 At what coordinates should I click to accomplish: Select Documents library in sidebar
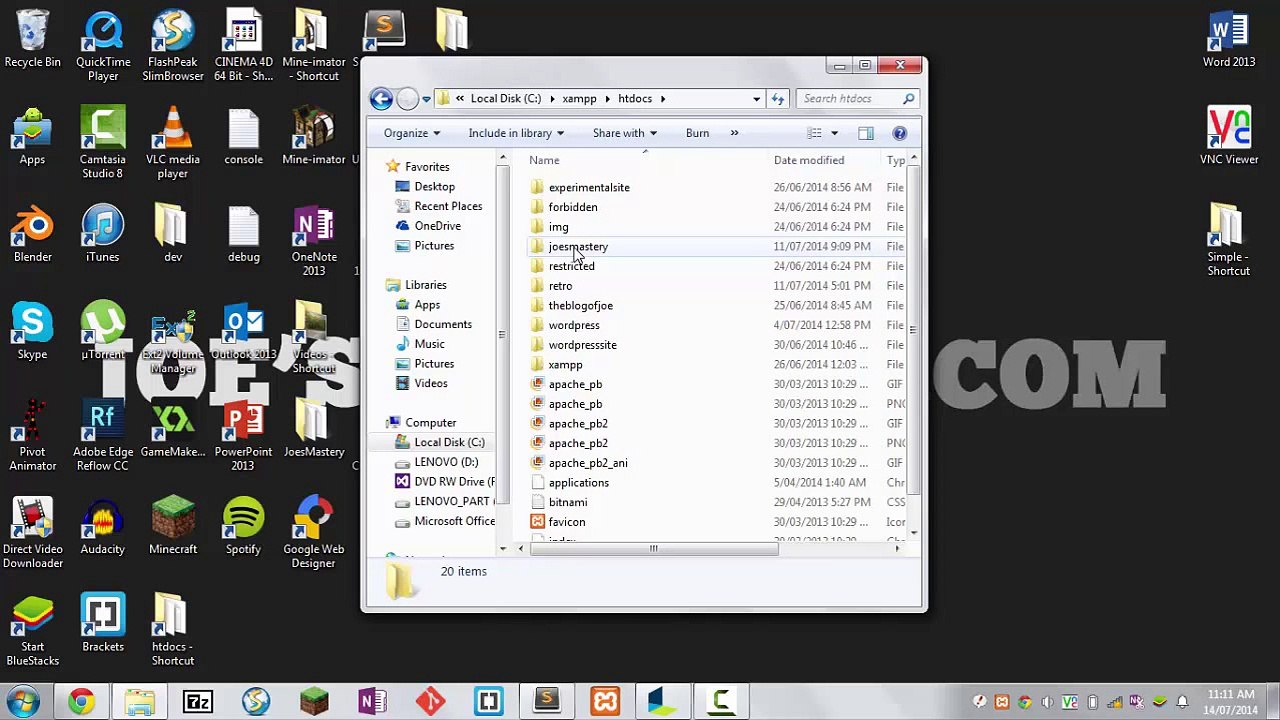[x=443, y=324]
